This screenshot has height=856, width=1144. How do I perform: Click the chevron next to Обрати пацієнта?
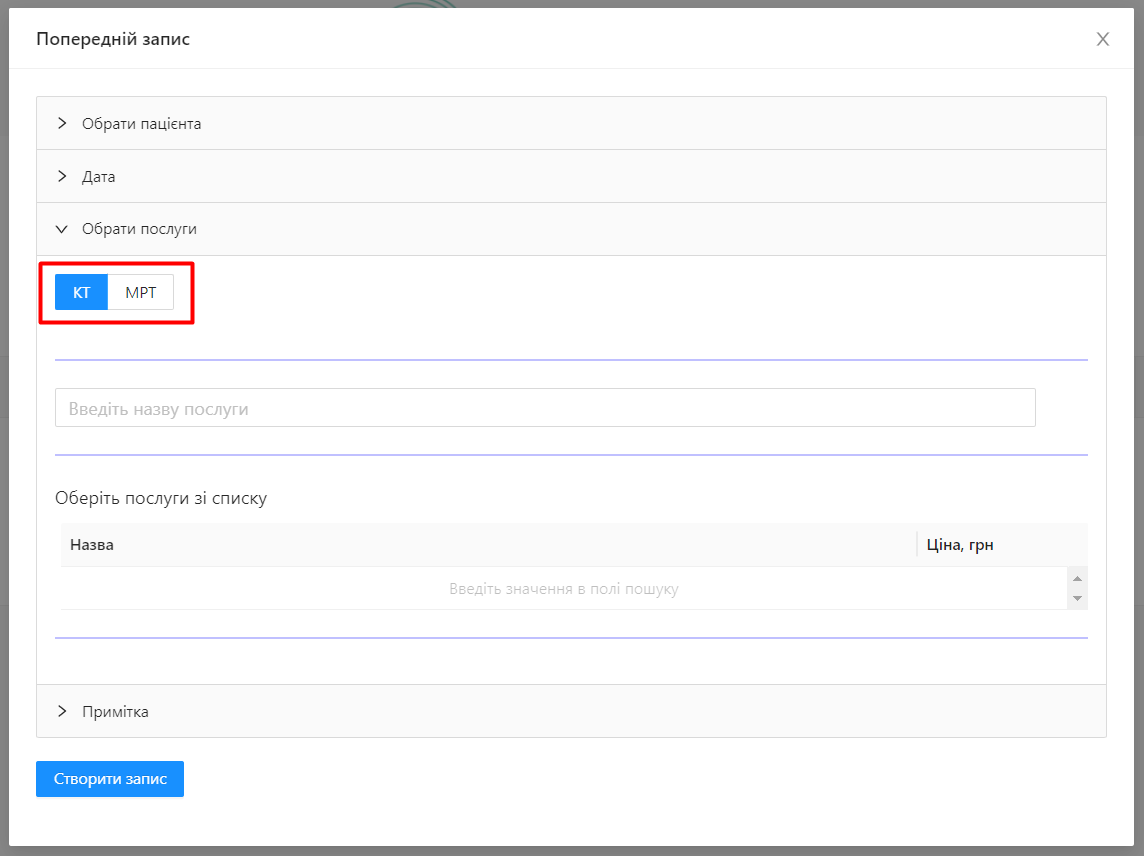[62, 123]
